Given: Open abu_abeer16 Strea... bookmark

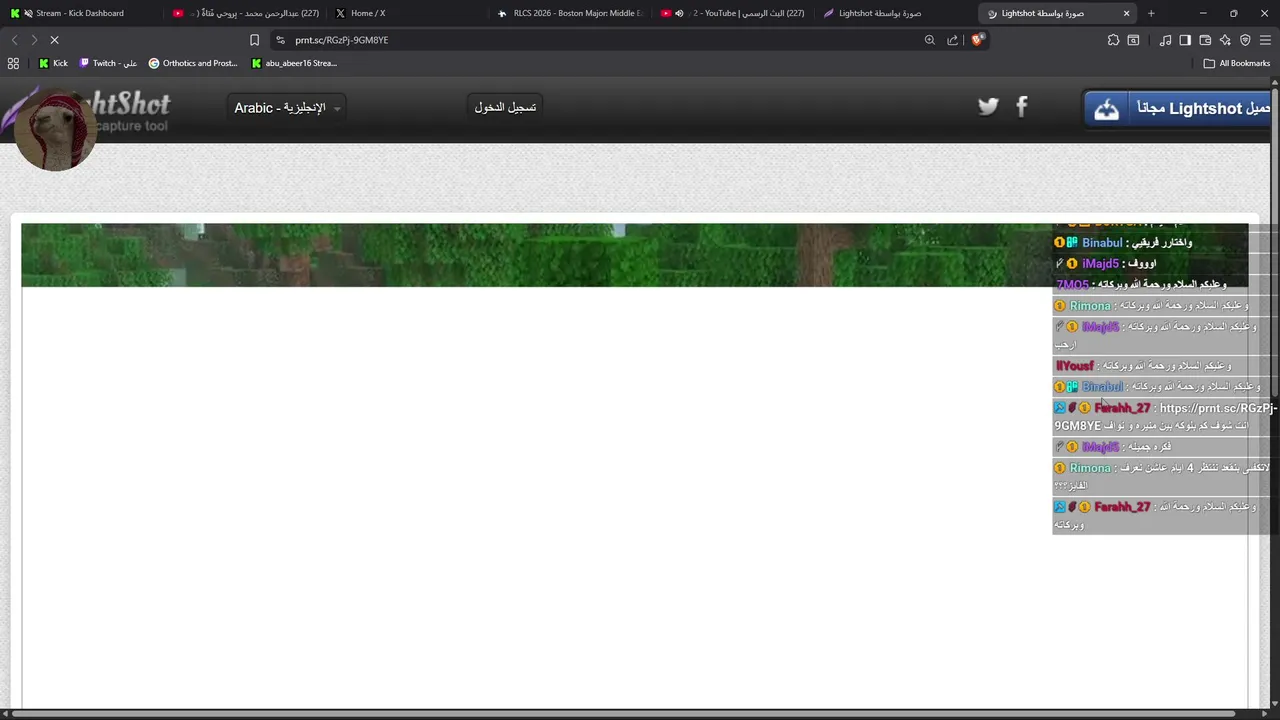Looking at the screenshot, I should (x=294, y=63).
